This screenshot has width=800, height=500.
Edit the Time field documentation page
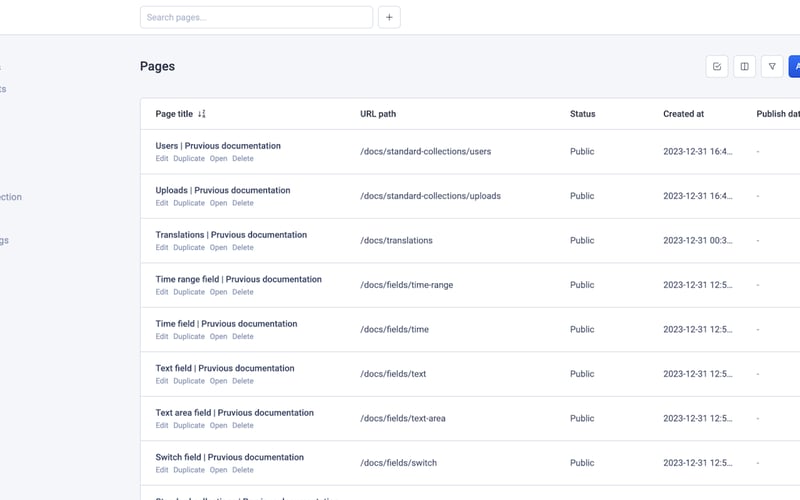click(162, 337)
